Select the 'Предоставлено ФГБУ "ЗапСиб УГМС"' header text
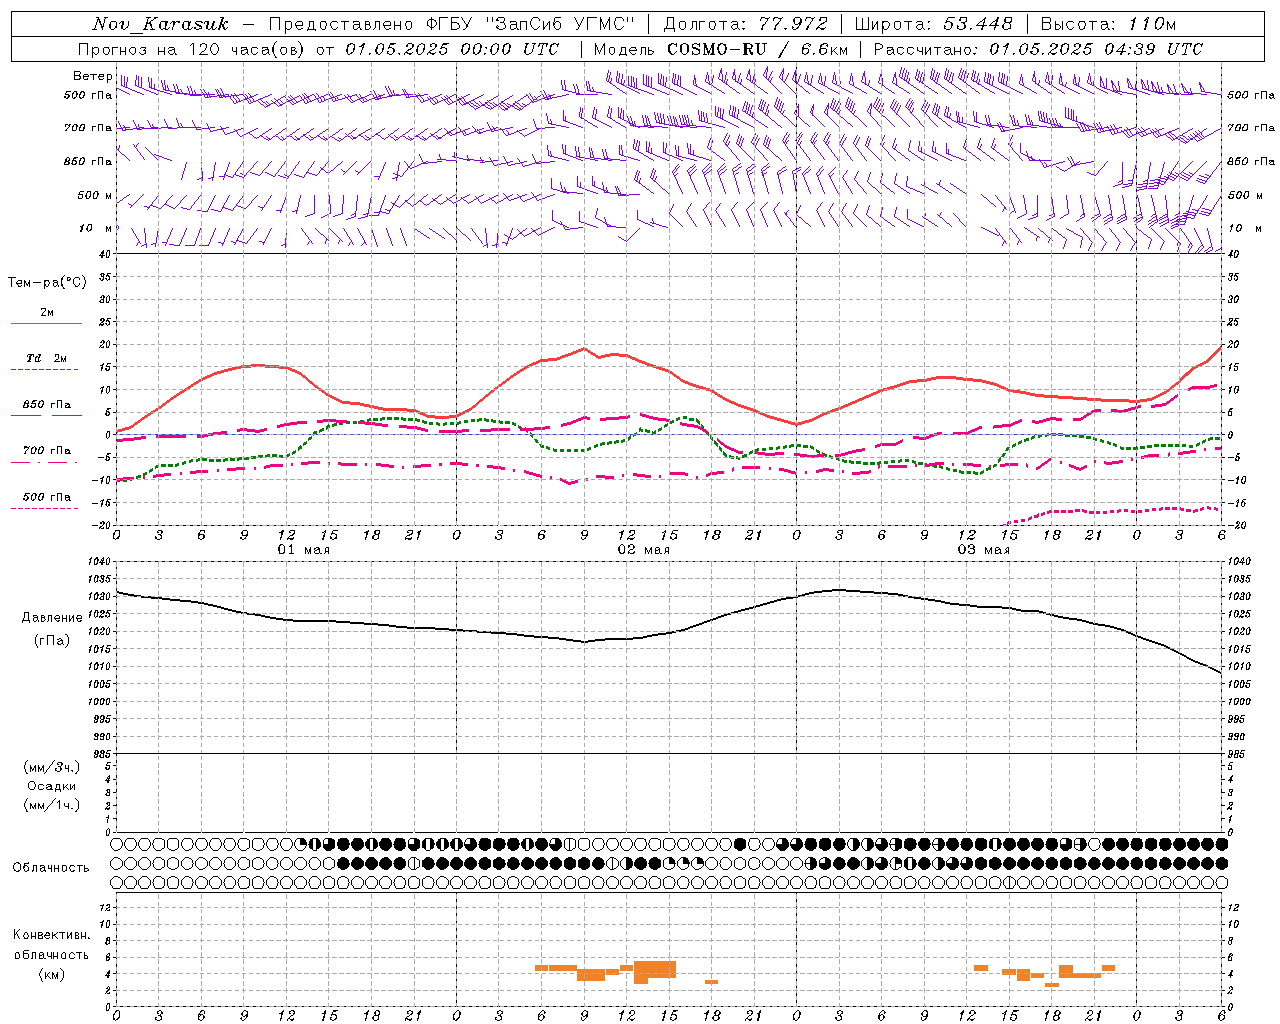1280x1024 pixels. pos(452,24)
